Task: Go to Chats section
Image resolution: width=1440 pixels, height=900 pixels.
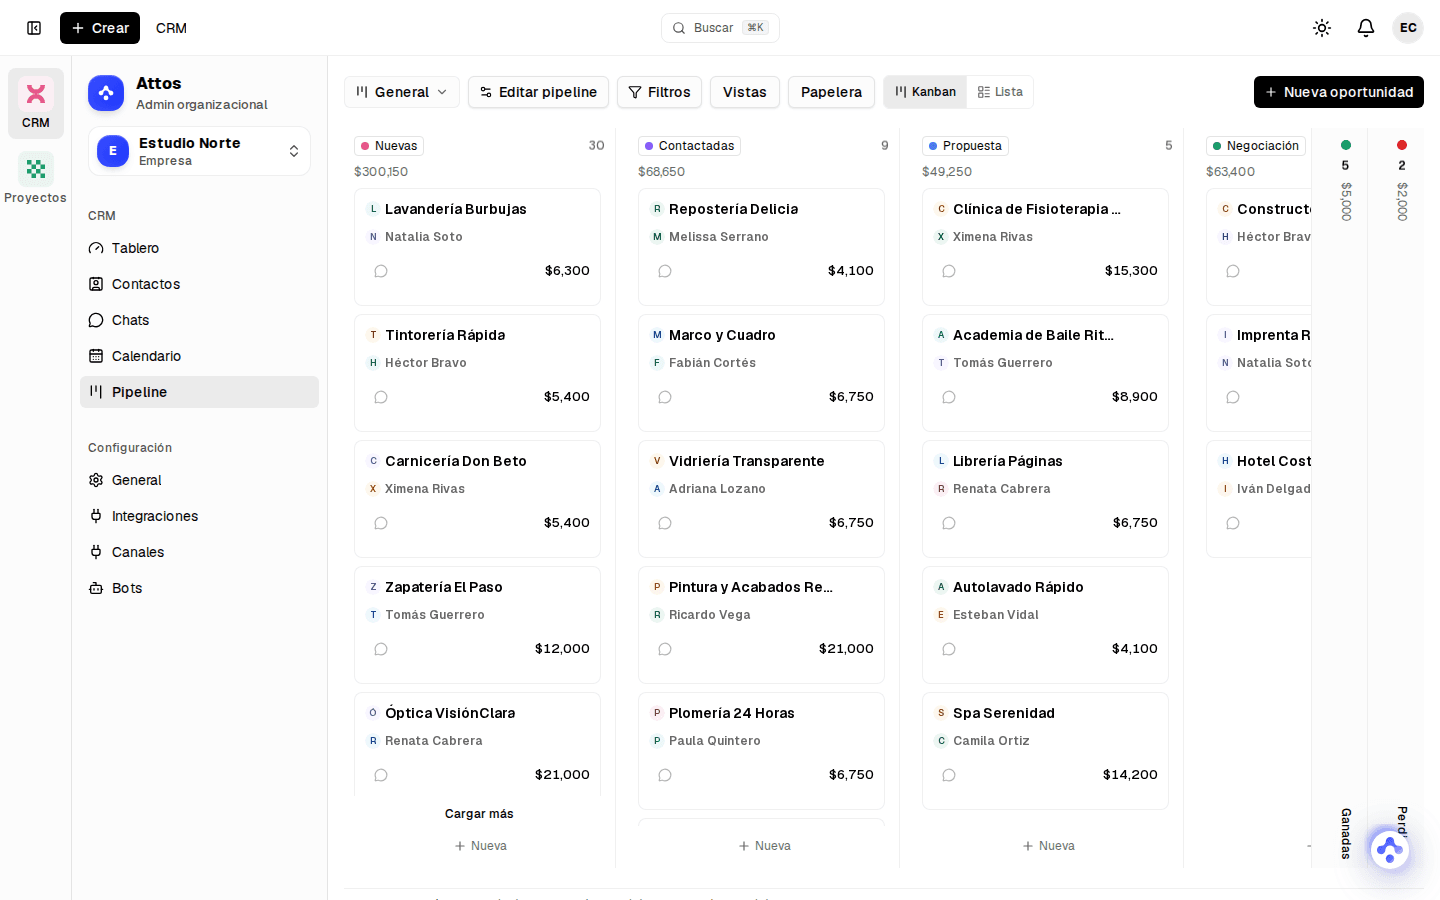Action: (199, 320)
